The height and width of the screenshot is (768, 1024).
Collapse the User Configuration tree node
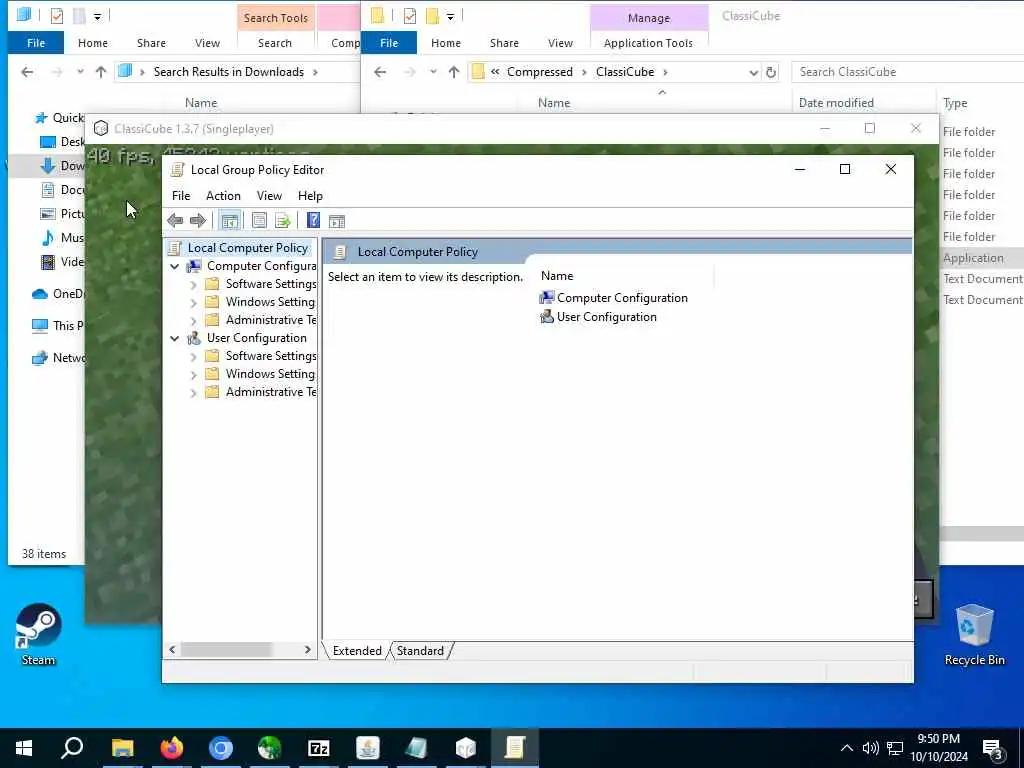[x=174, y=338]
